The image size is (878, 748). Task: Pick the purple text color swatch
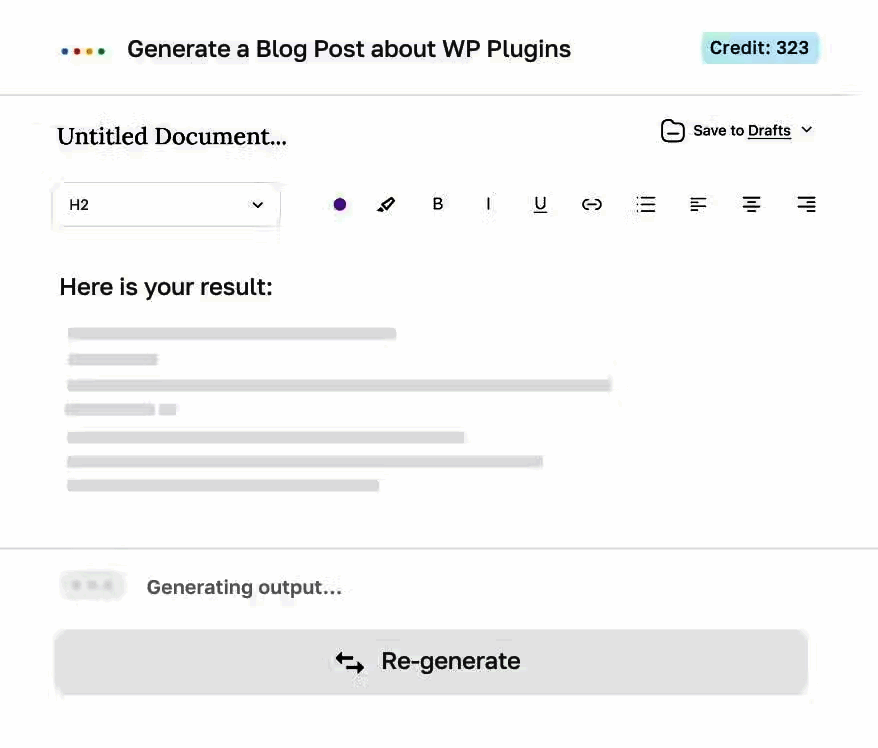point(340,204)
